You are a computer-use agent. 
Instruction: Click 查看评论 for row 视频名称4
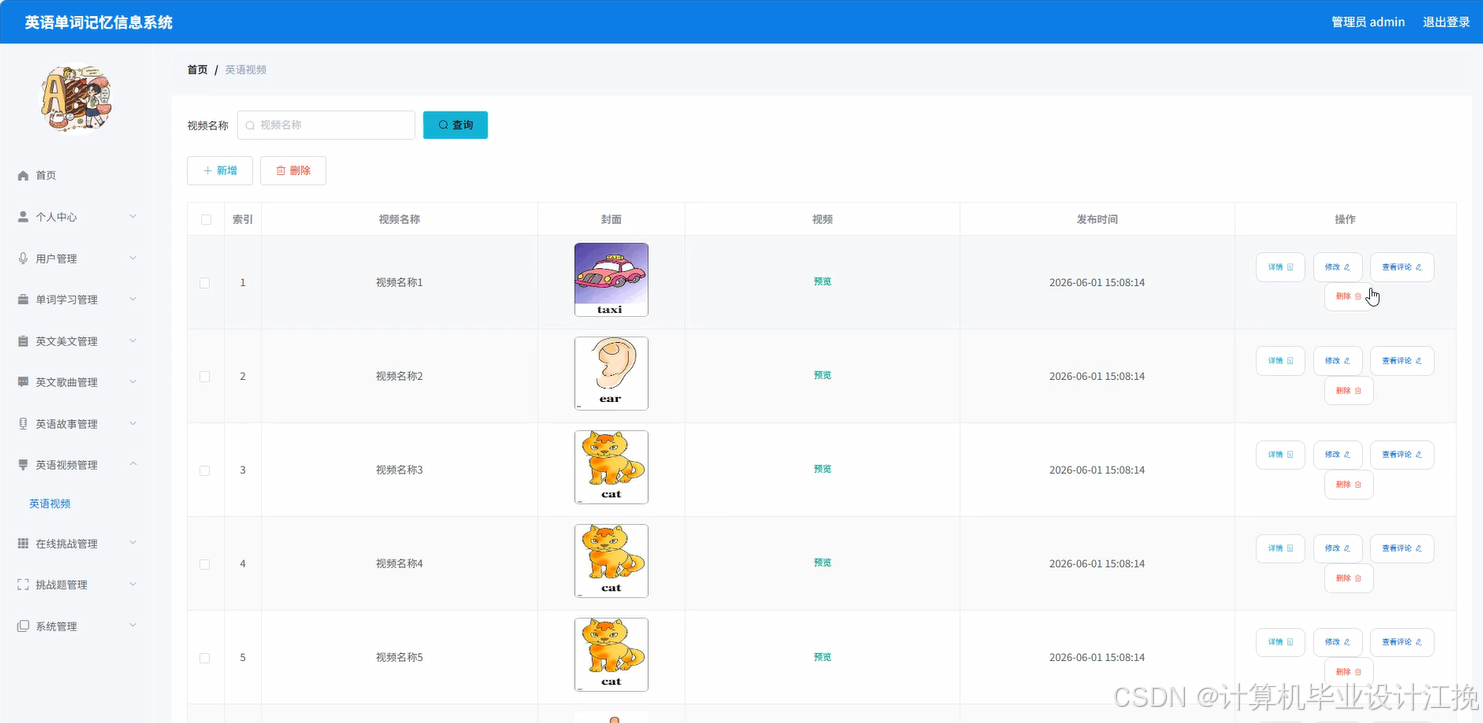coord(1402,549)
